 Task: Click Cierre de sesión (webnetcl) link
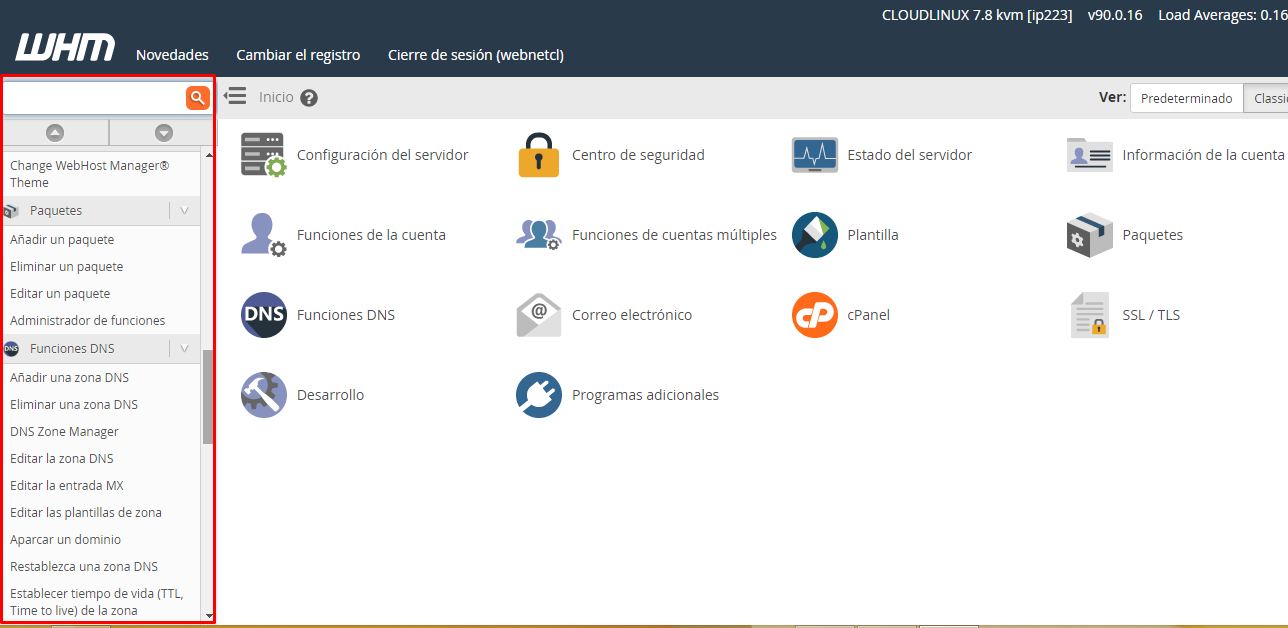[475, 55]
